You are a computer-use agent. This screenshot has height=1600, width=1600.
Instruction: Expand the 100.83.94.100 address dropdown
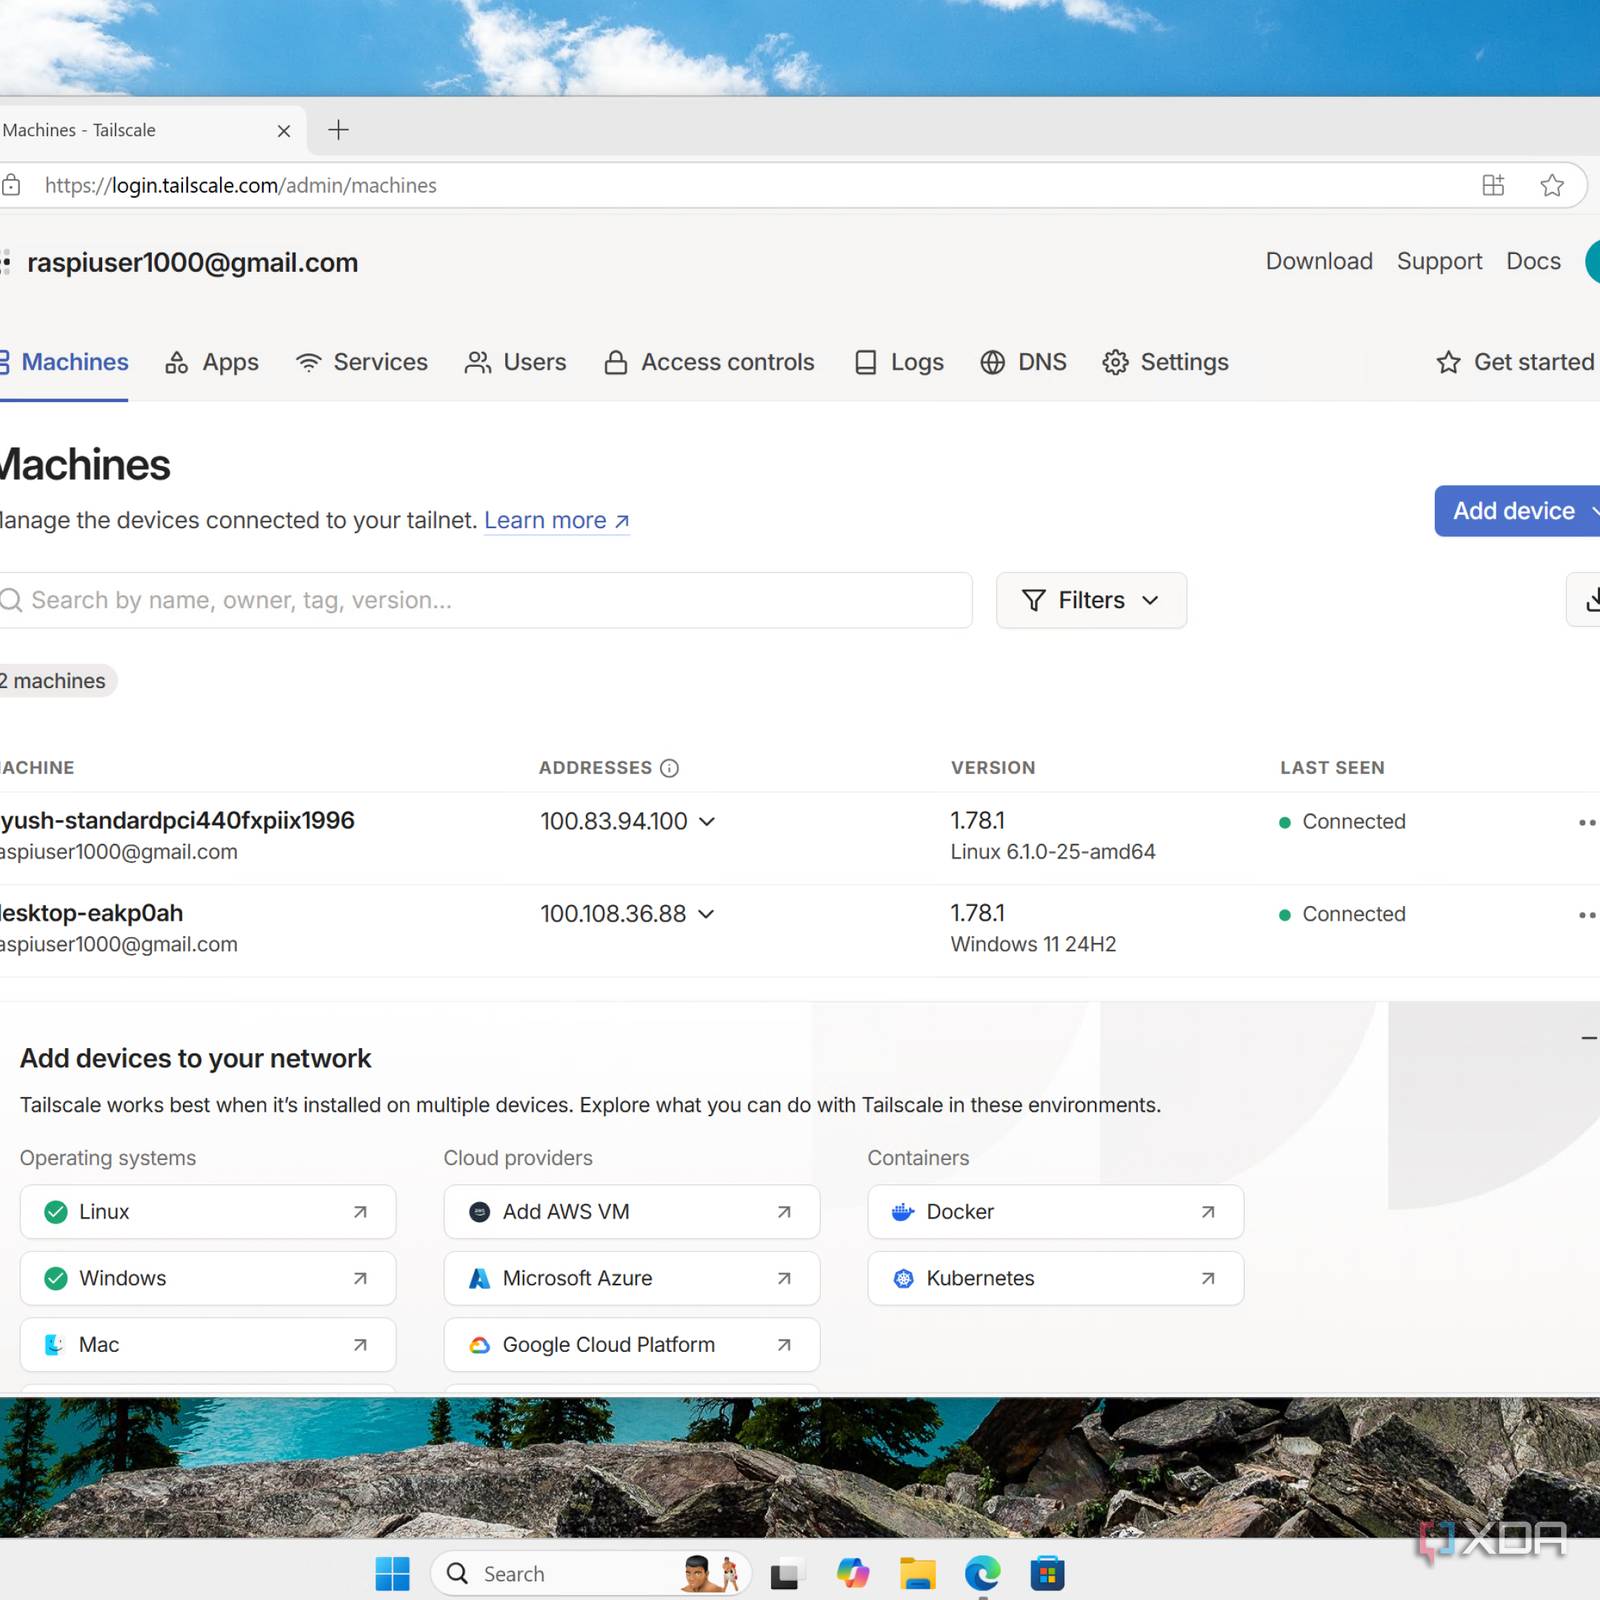click(x=707, y=821)
